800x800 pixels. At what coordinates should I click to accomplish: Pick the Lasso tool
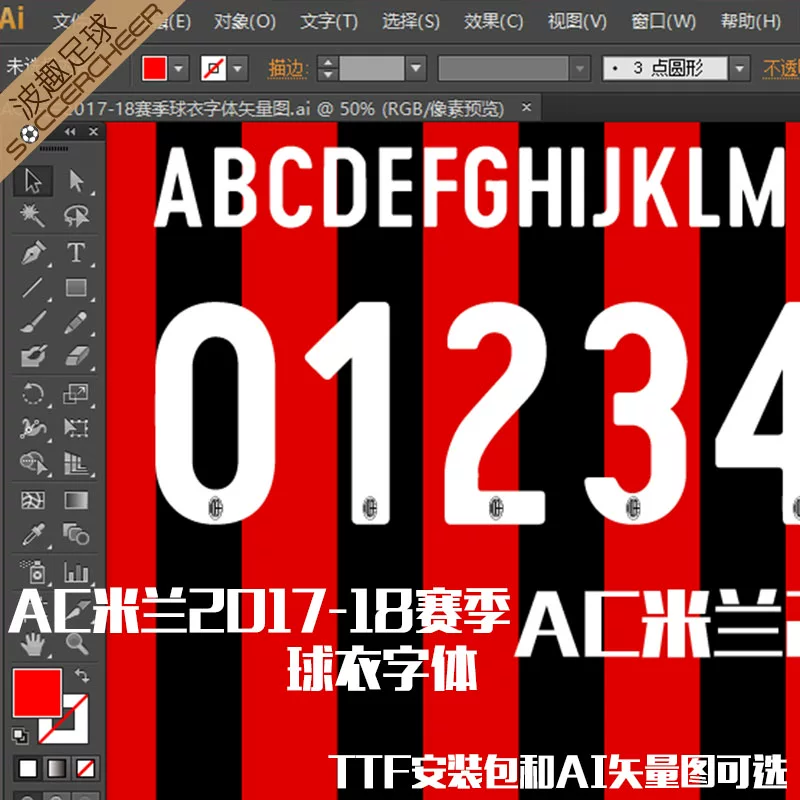tap(77, 216)
